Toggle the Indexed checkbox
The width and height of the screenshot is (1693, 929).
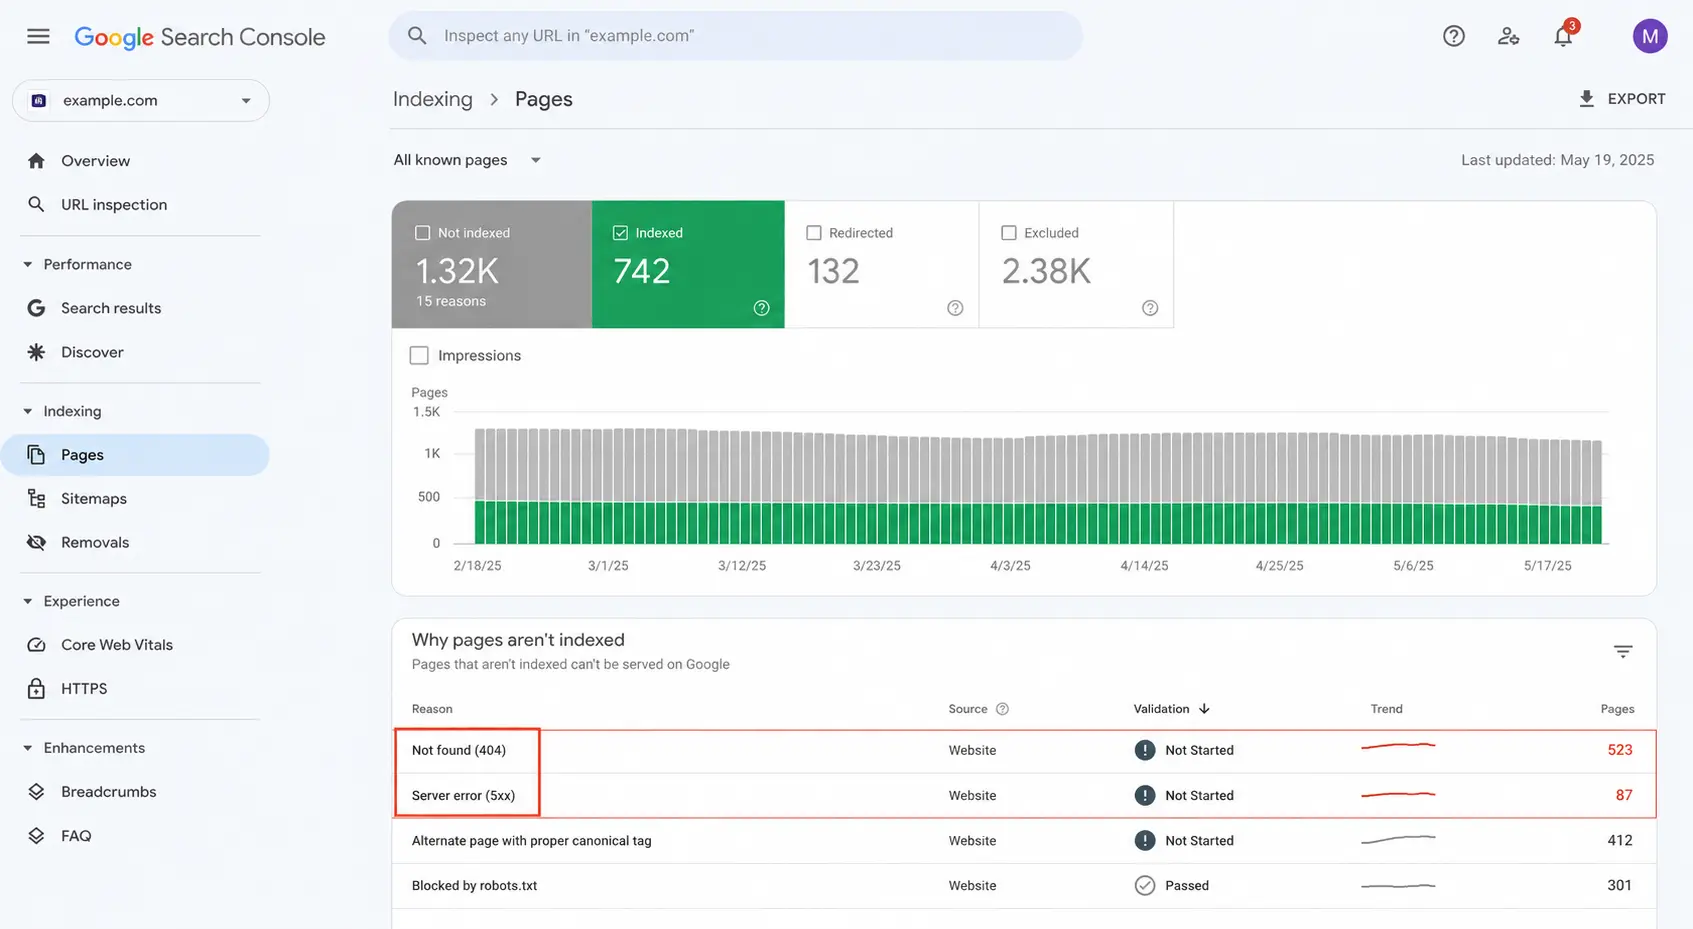click(x=620, y=233)
